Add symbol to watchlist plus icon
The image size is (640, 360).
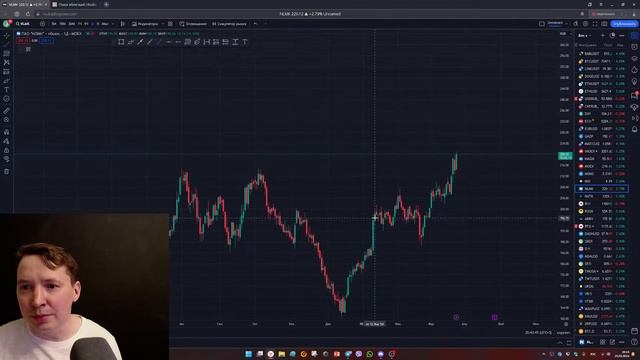point(603,36)
